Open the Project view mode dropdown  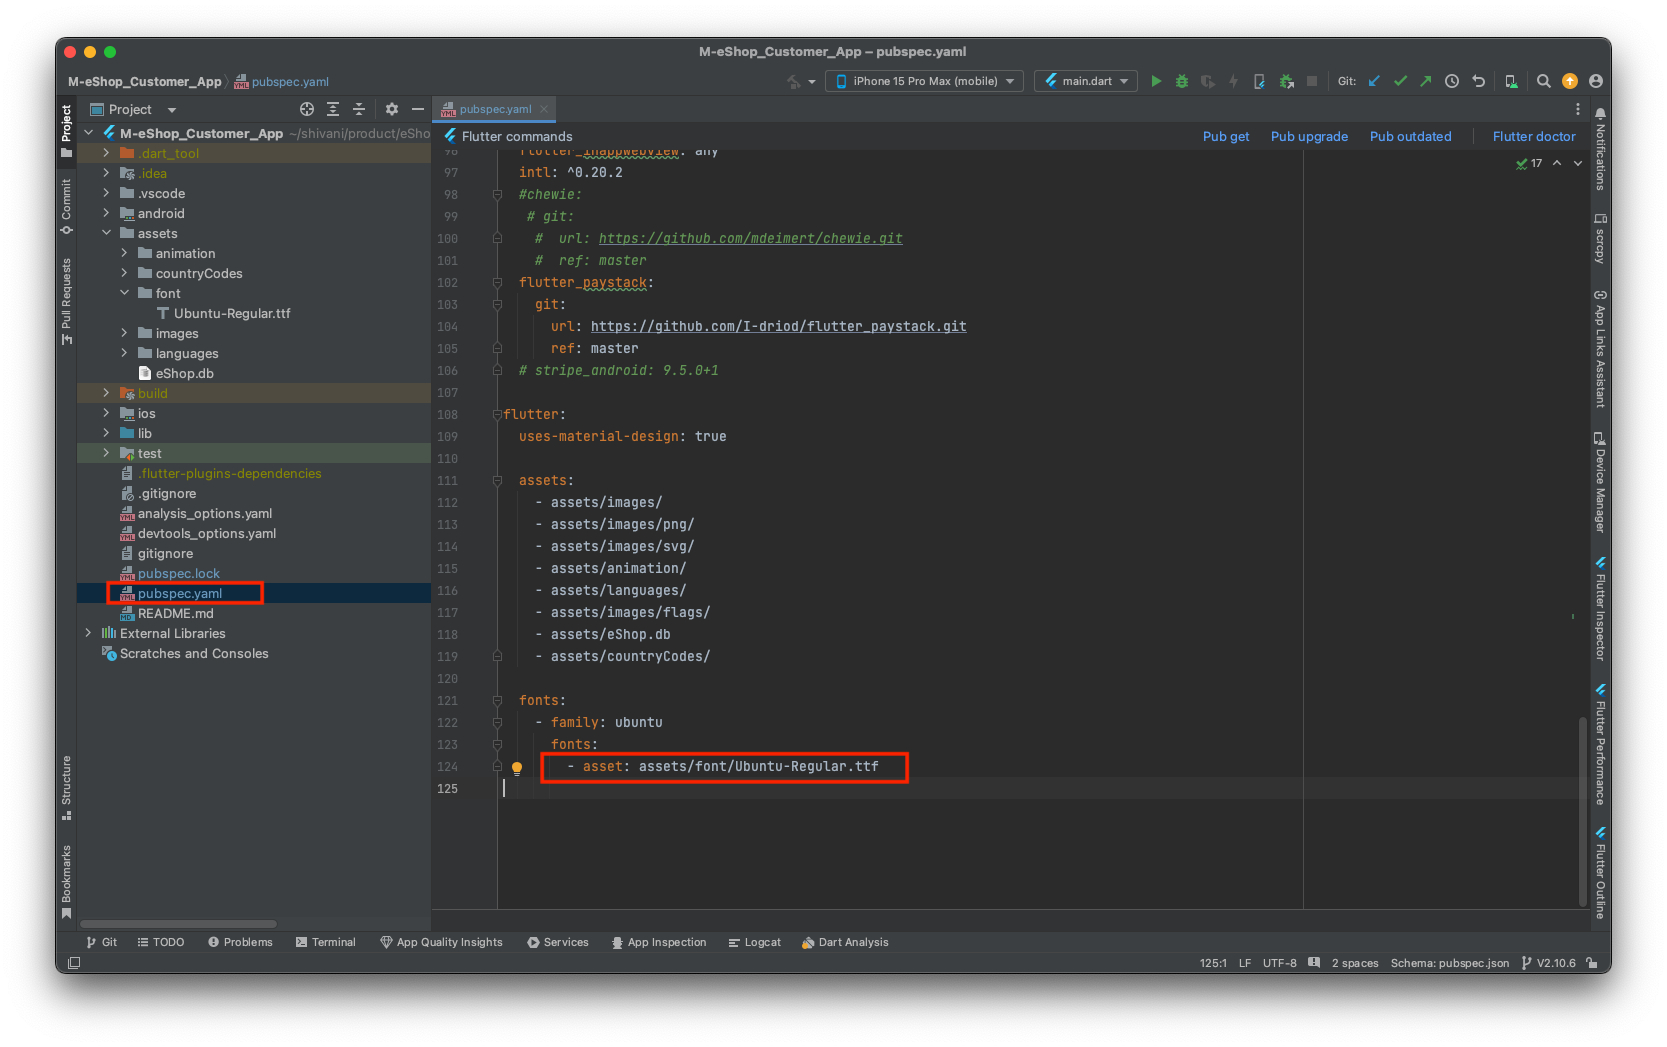coord(133,109)
